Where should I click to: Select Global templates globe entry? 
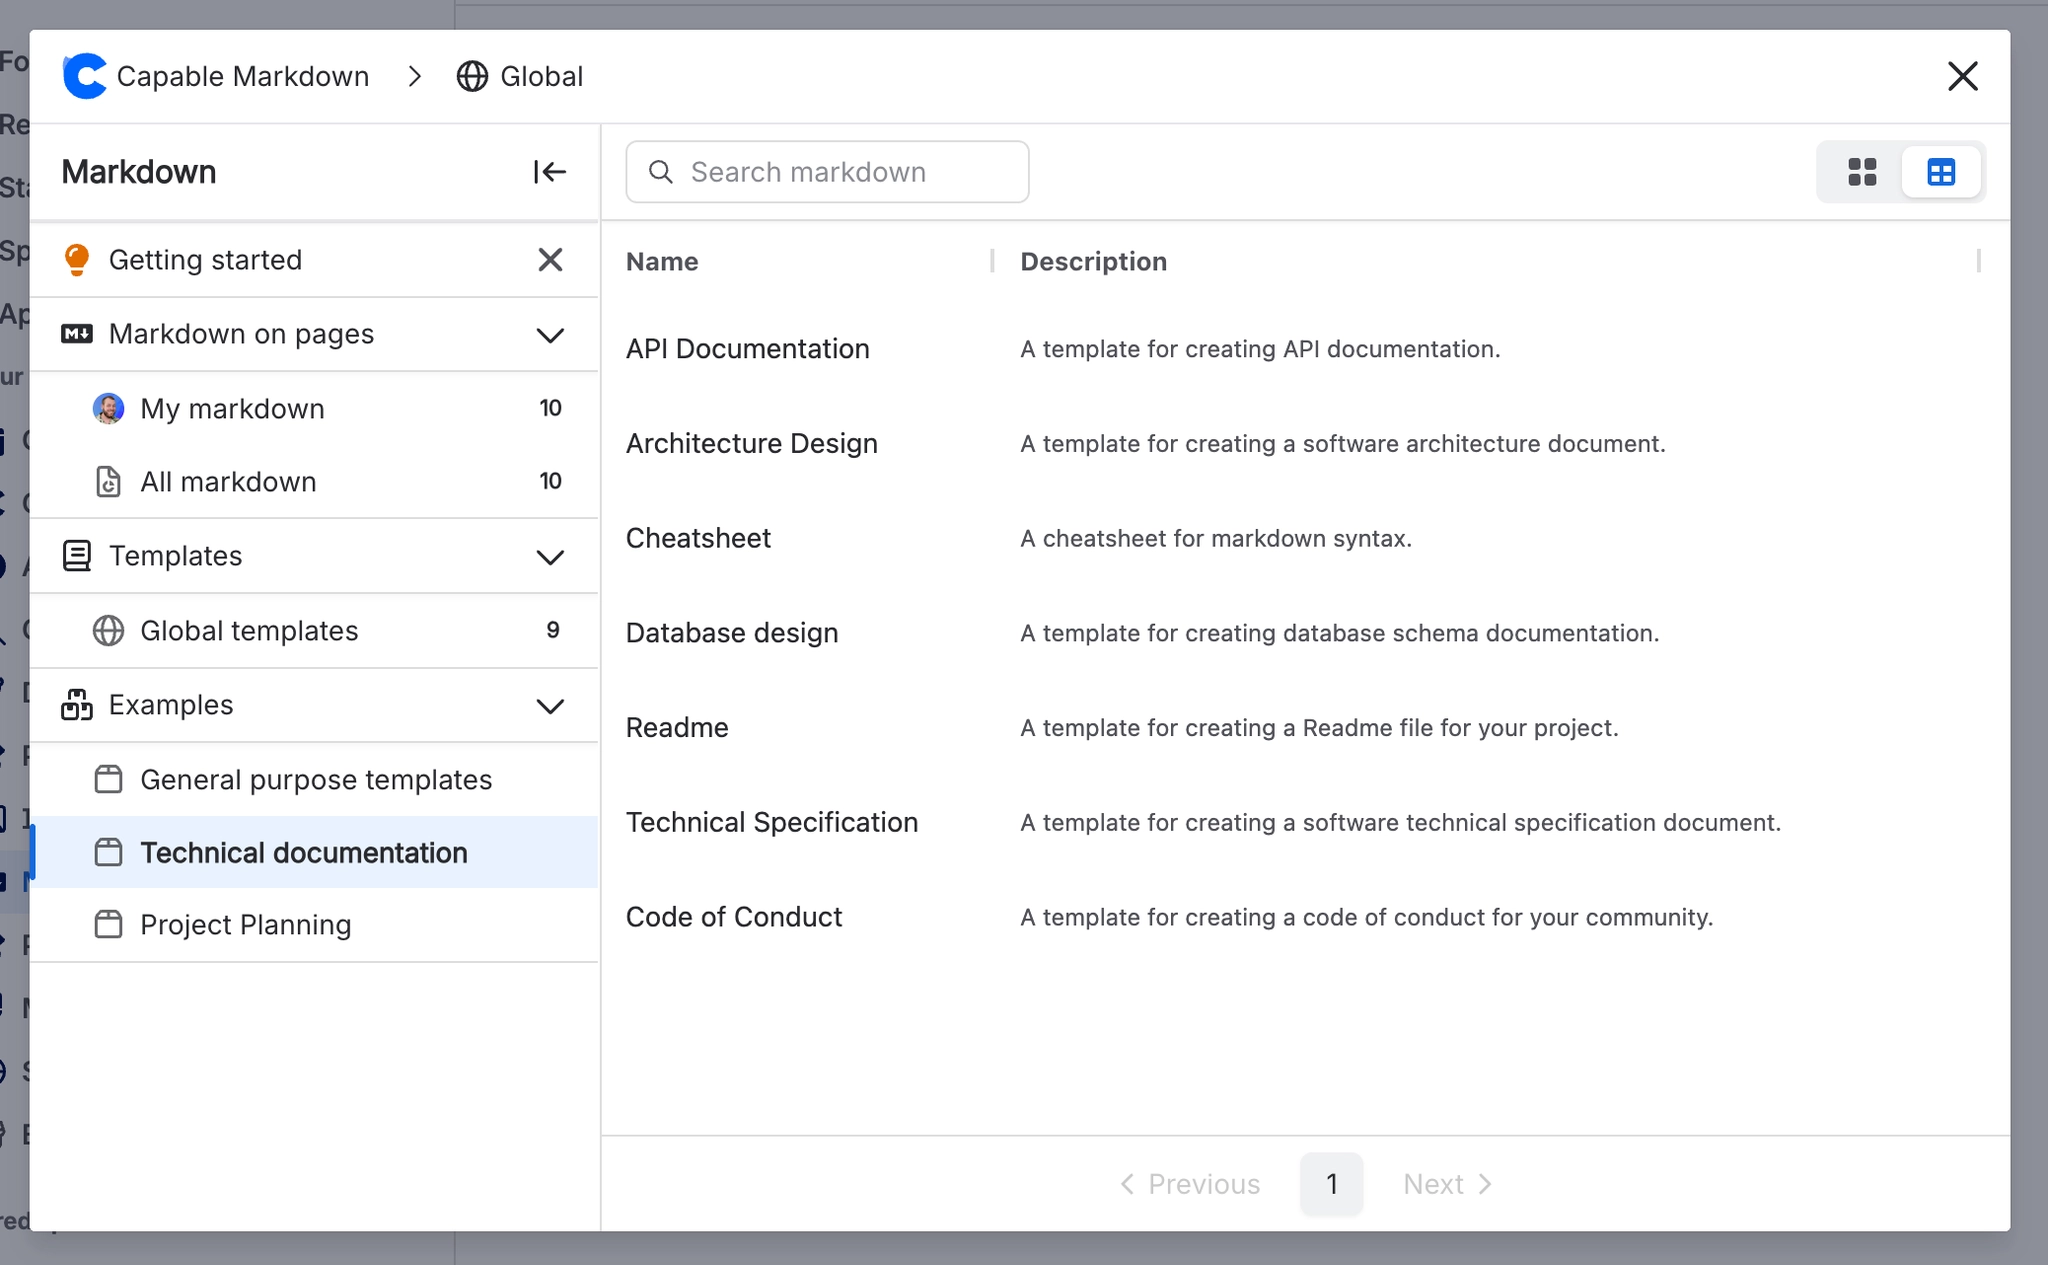click(x=108, y=631)
